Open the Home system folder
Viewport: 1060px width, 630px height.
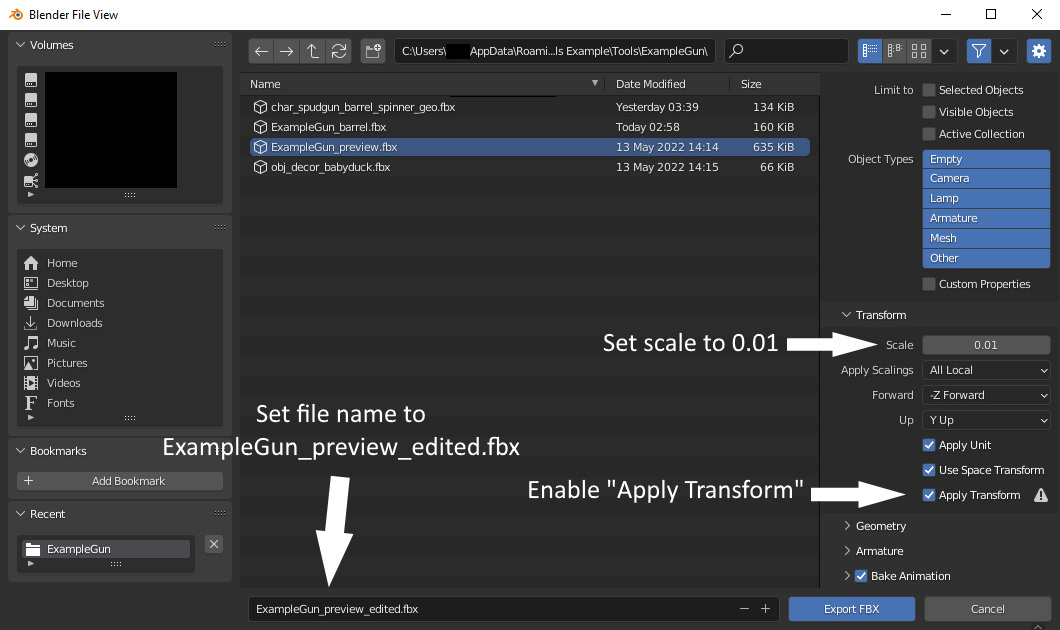click(62, 263)
